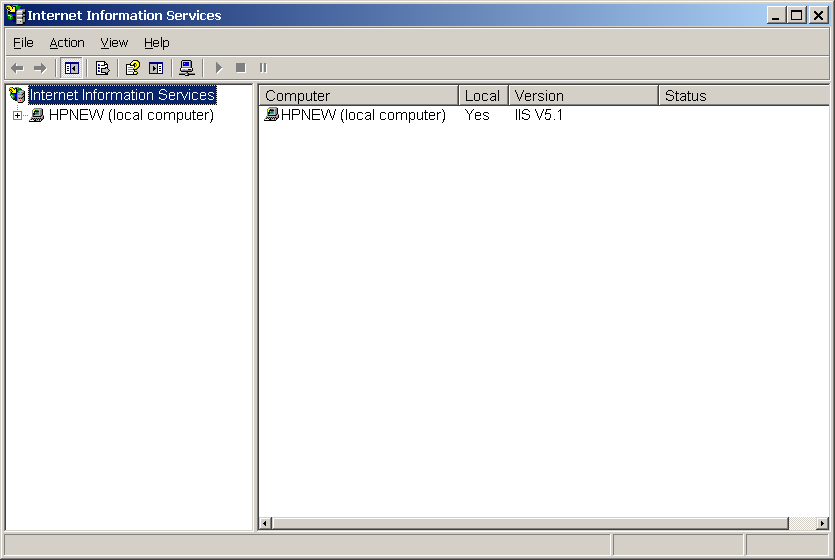Sort by the Status column header
Screen dimensions: 835x560
click(x=744, y=96)
